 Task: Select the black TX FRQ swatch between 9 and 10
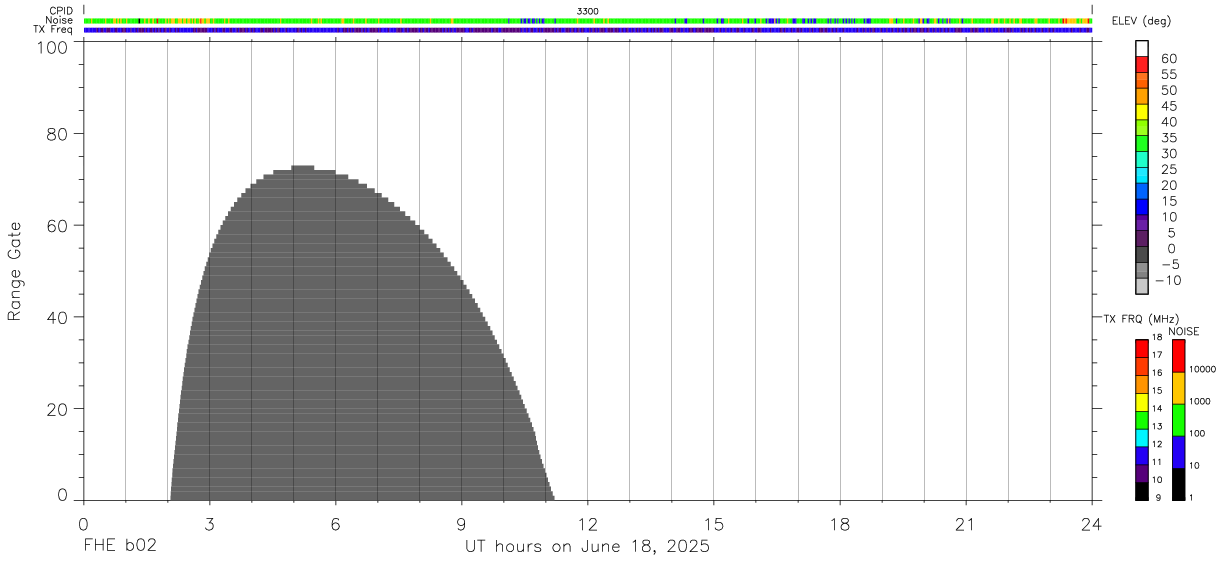1142,491
